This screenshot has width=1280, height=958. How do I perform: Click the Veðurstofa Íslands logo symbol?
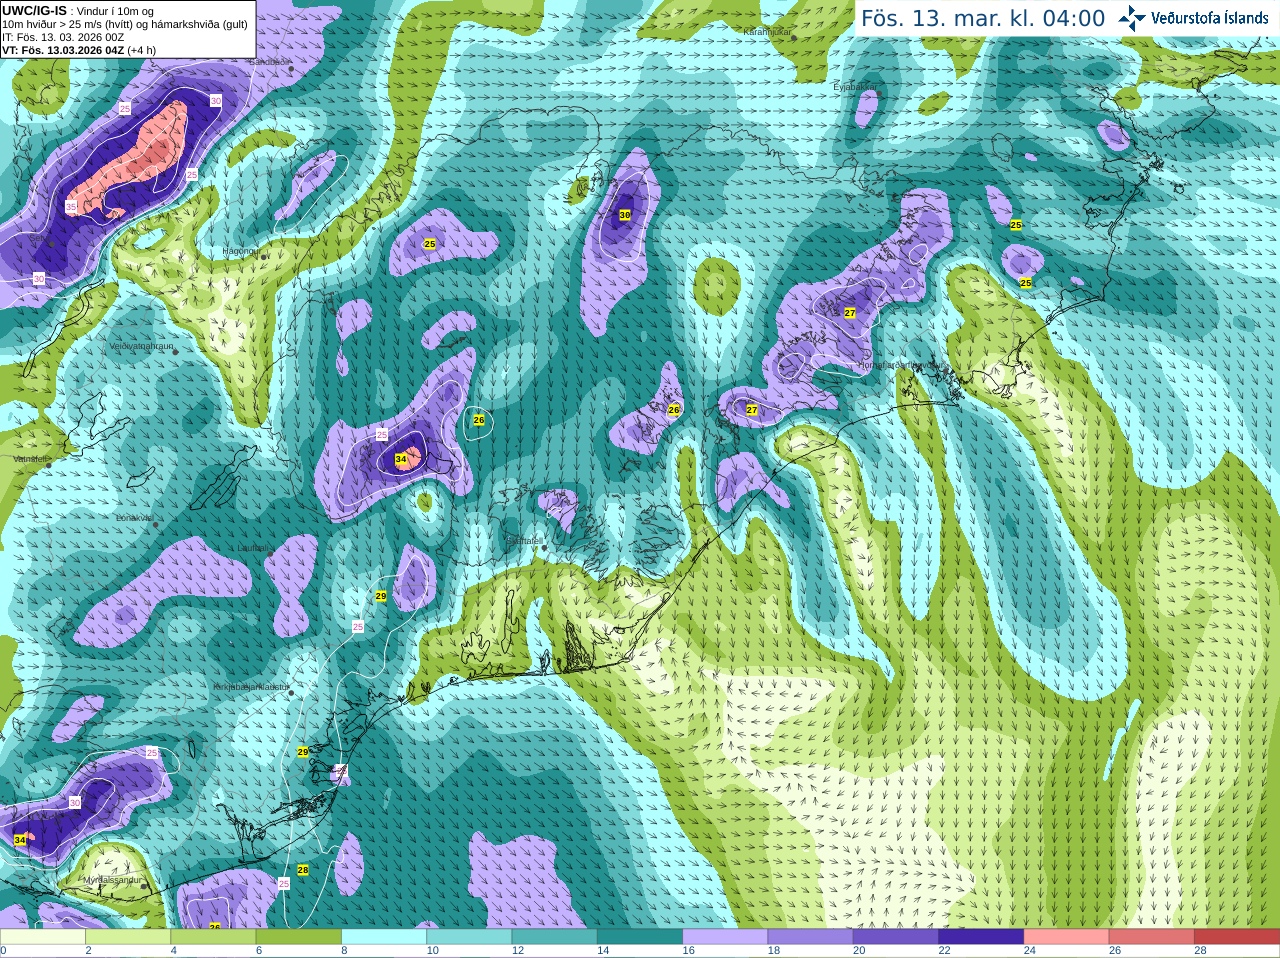pyautogui.click(x=1132, y=17)
